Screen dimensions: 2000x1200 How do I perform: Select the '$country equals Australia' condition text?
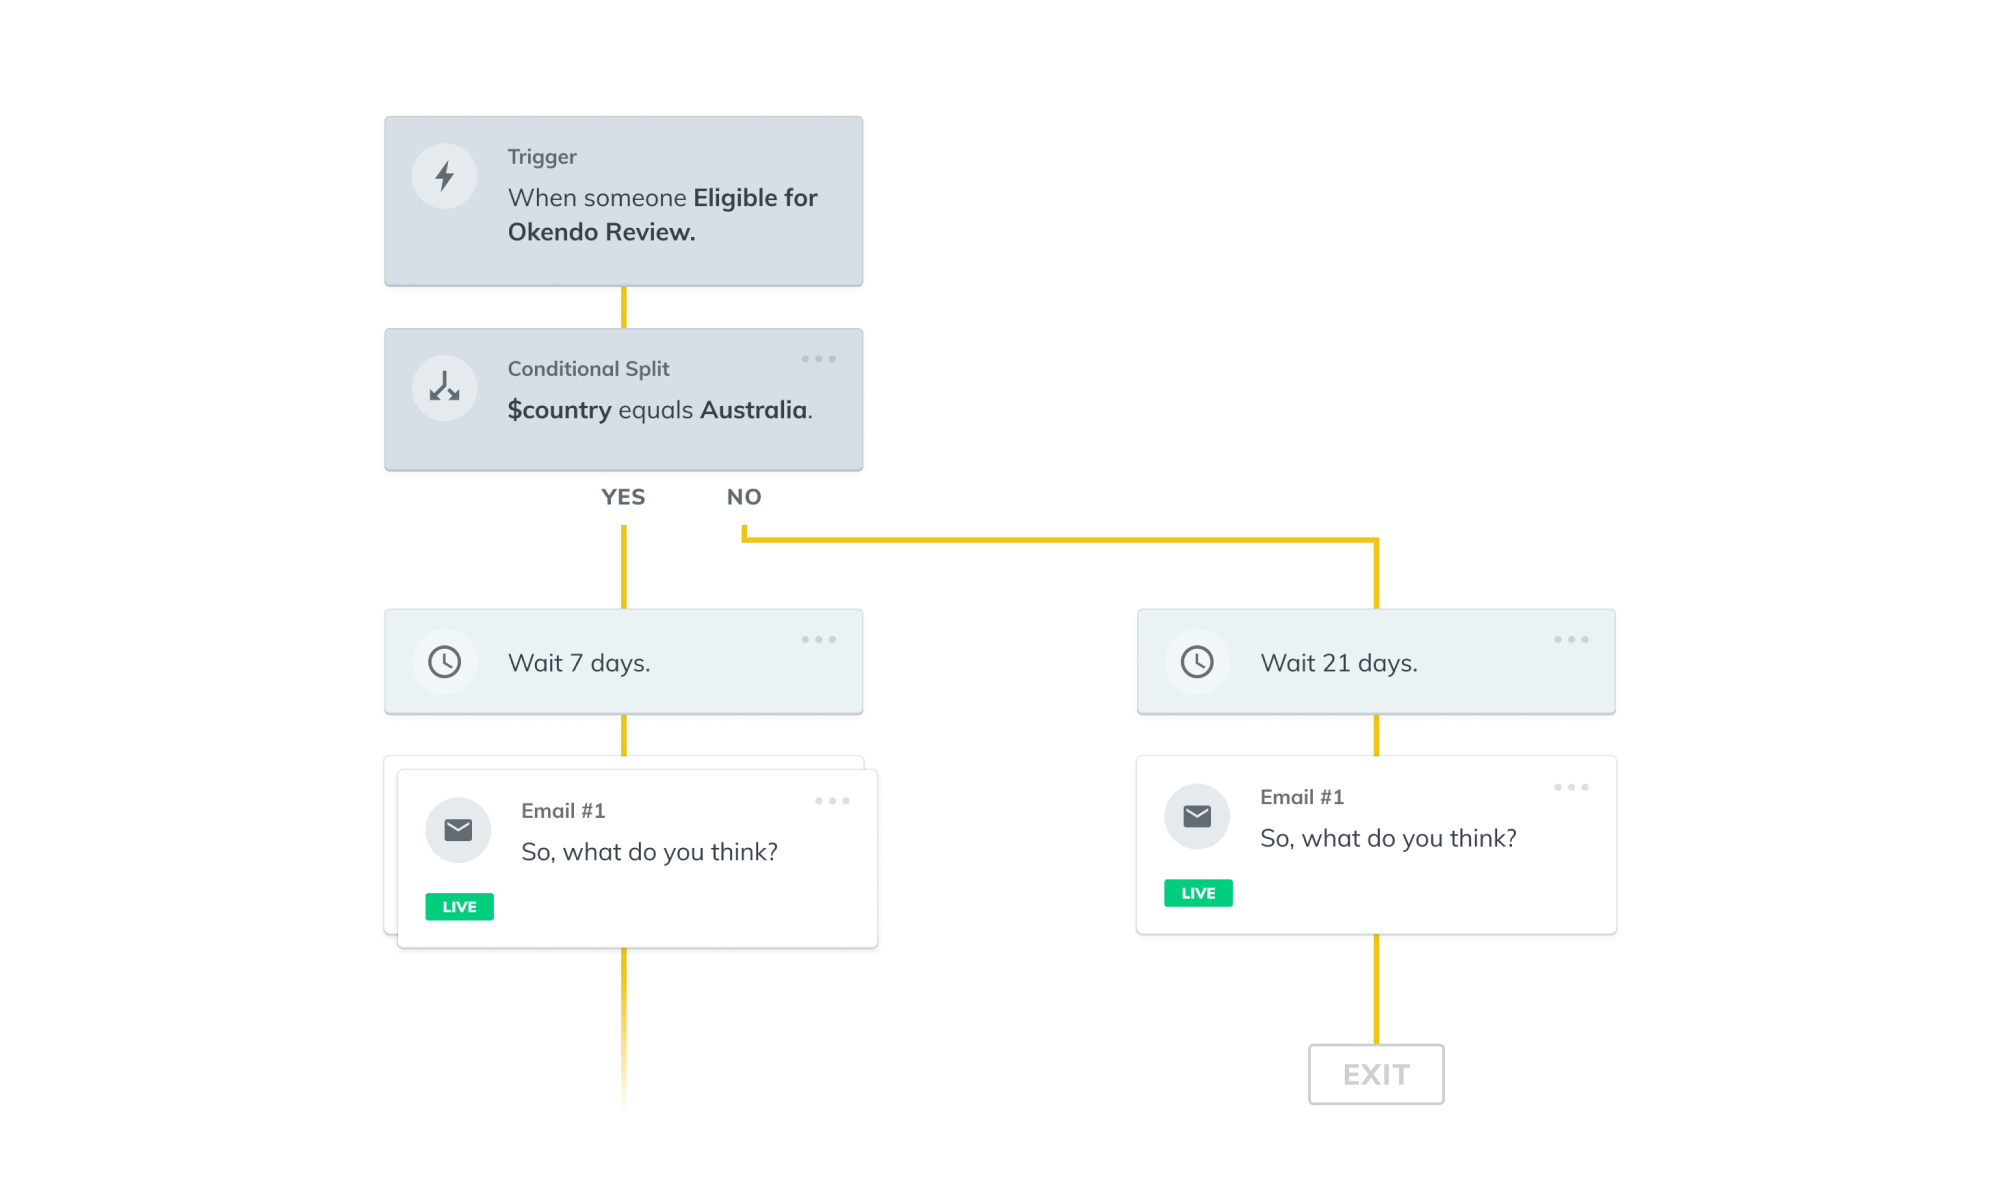[660, 410]
